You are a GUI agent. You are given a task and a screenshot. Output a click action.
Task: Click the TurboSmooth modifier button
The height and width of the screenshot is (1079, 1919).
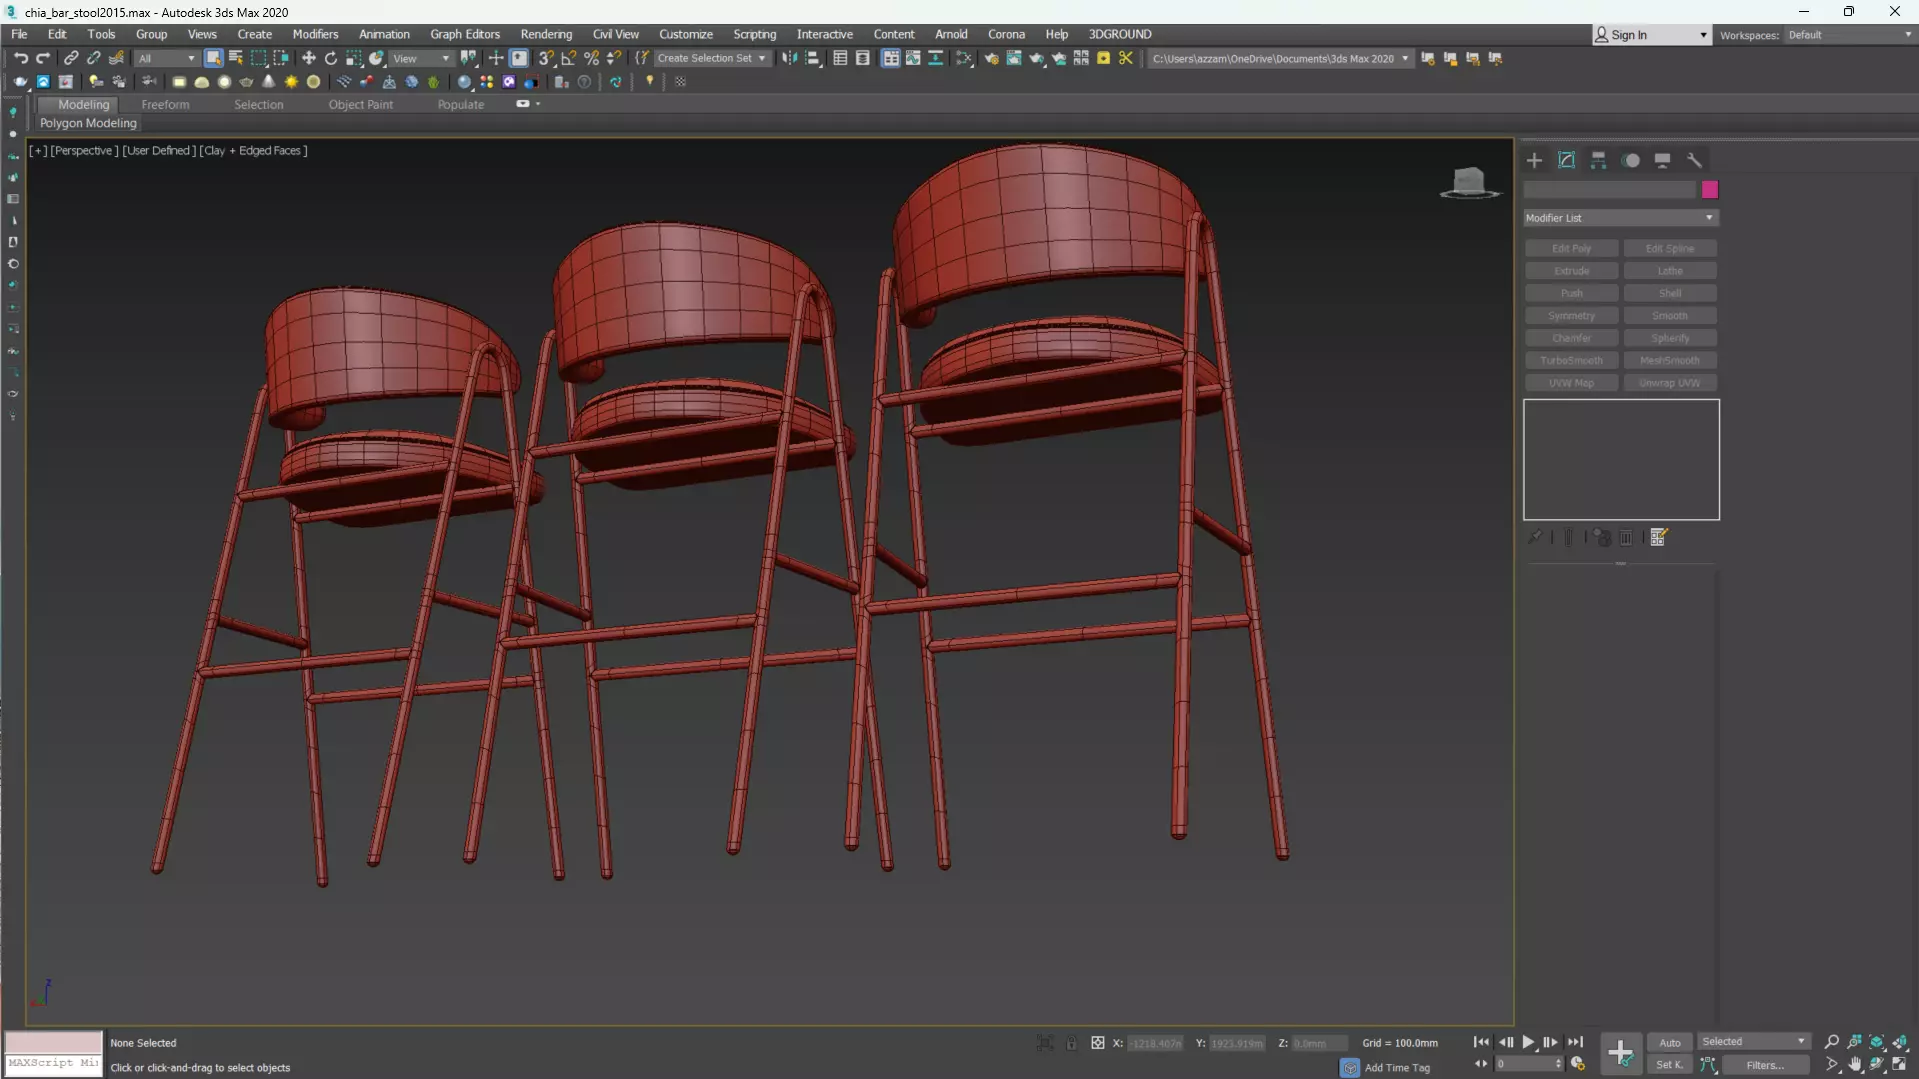pos(1571,360)
